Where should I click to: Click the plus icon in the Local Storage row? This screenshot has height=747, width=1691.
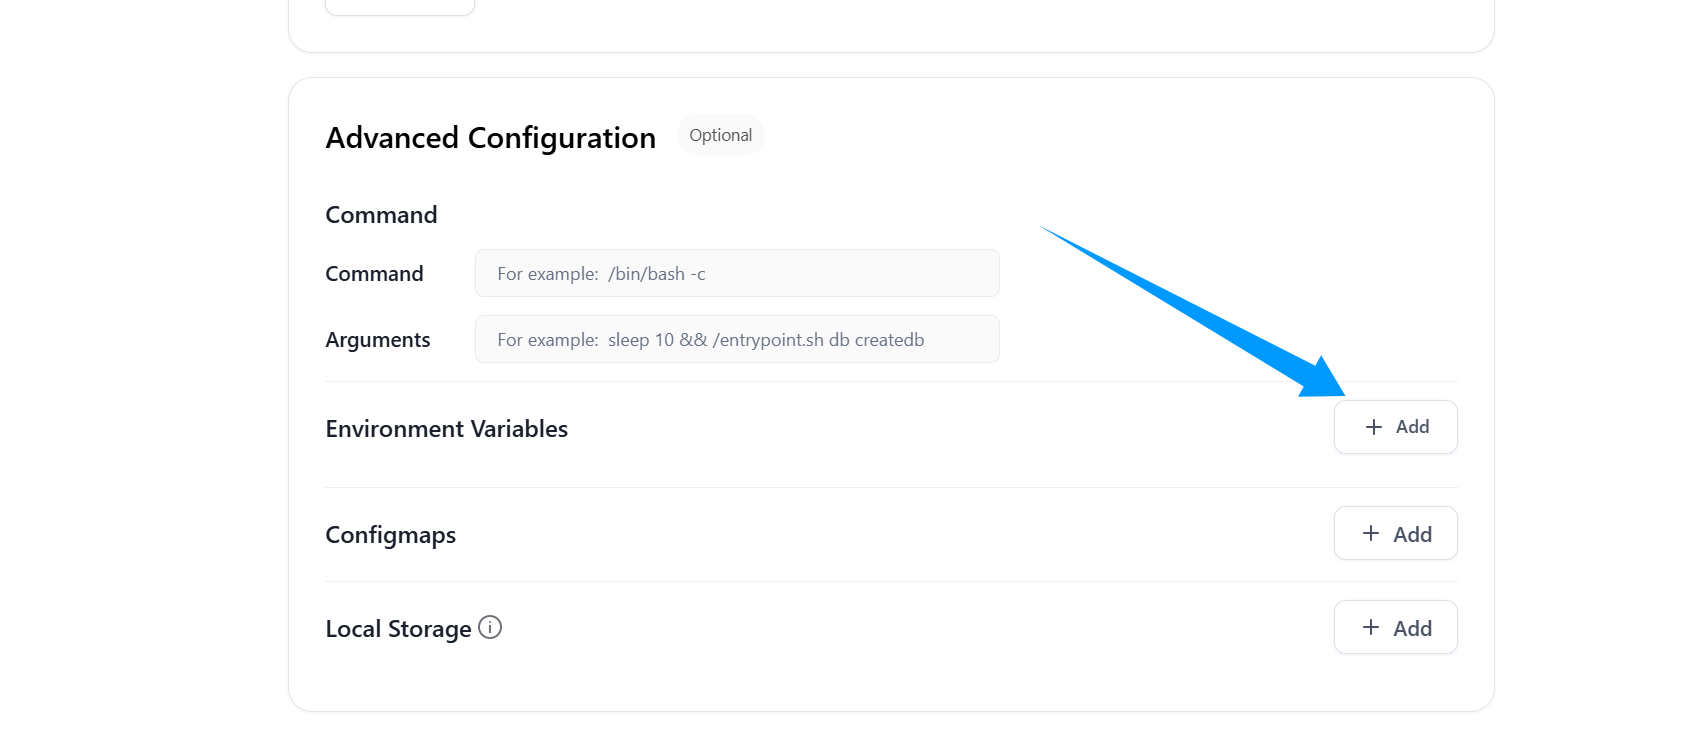click(1371, 628)
